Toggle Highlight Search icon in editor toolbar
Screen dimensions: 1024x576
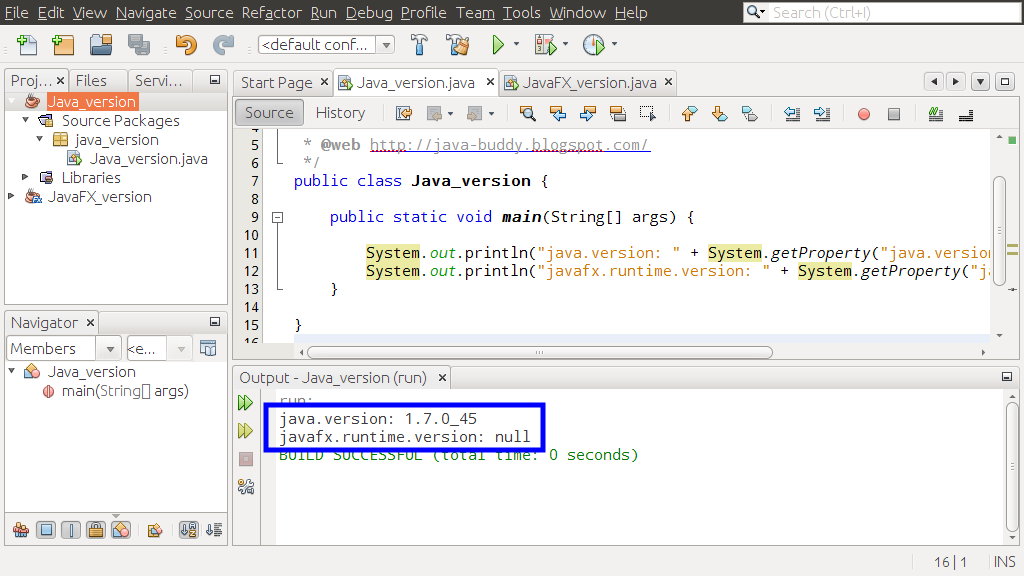coord(618,114)
